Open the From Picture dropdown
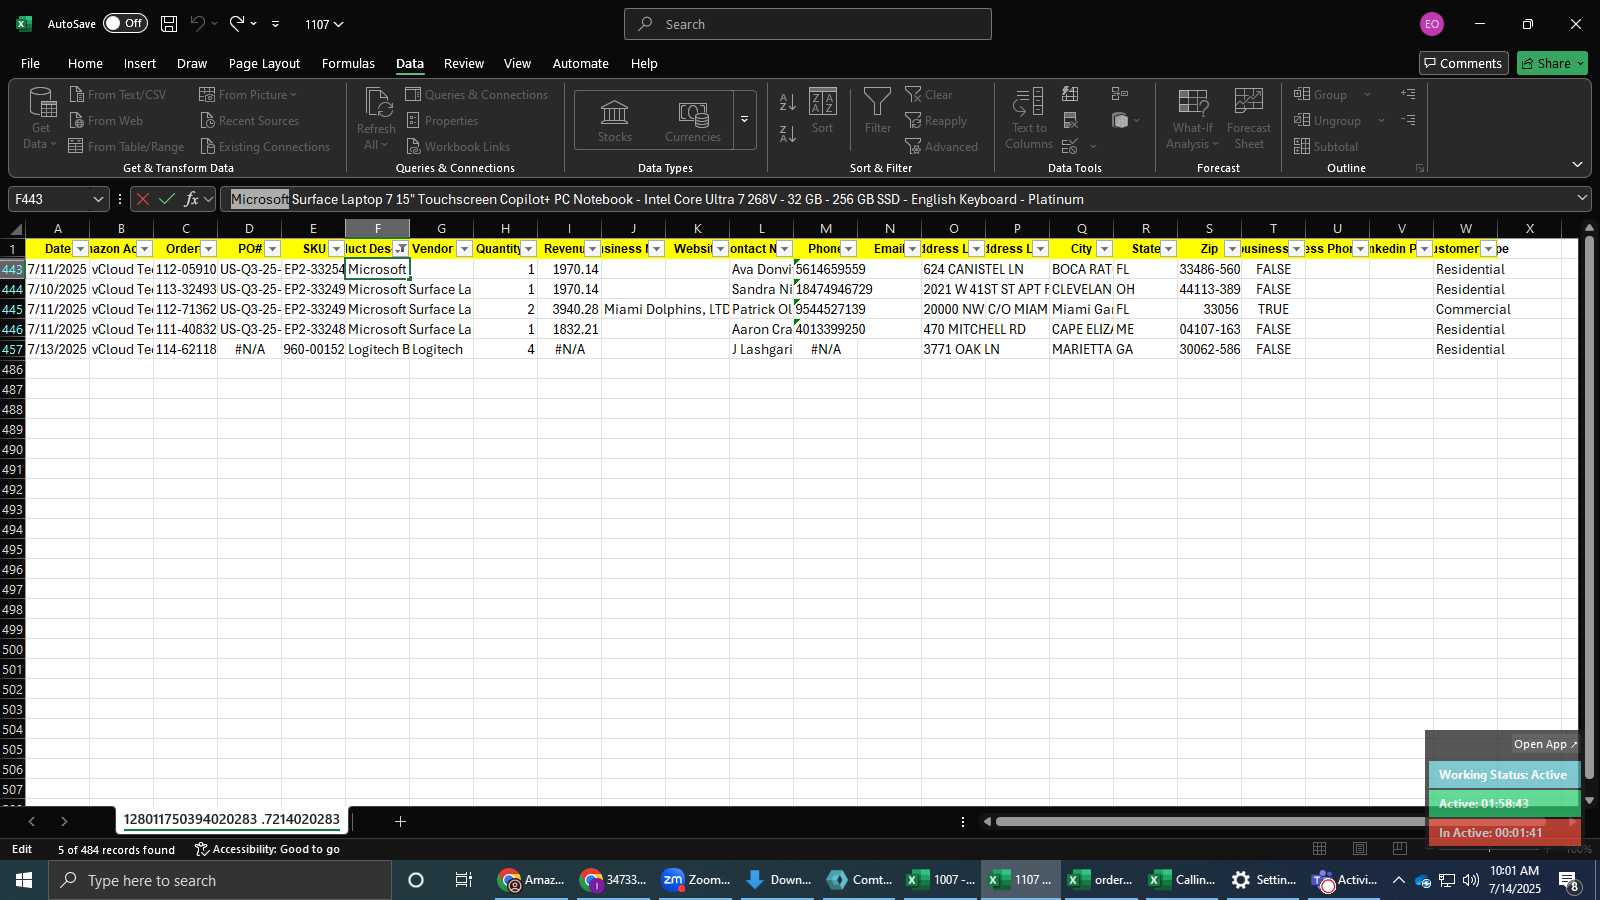The width and height of the screenshot is (1600, 900). [x=247, y=94]
